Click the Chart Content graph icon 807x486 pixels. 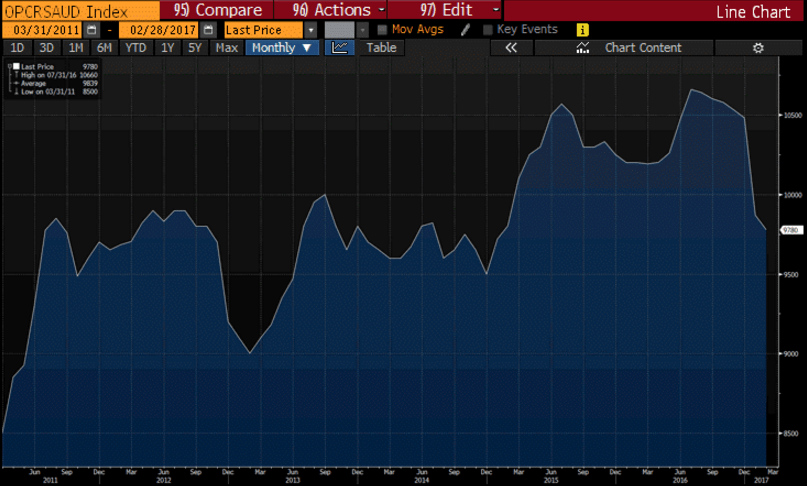583,48
